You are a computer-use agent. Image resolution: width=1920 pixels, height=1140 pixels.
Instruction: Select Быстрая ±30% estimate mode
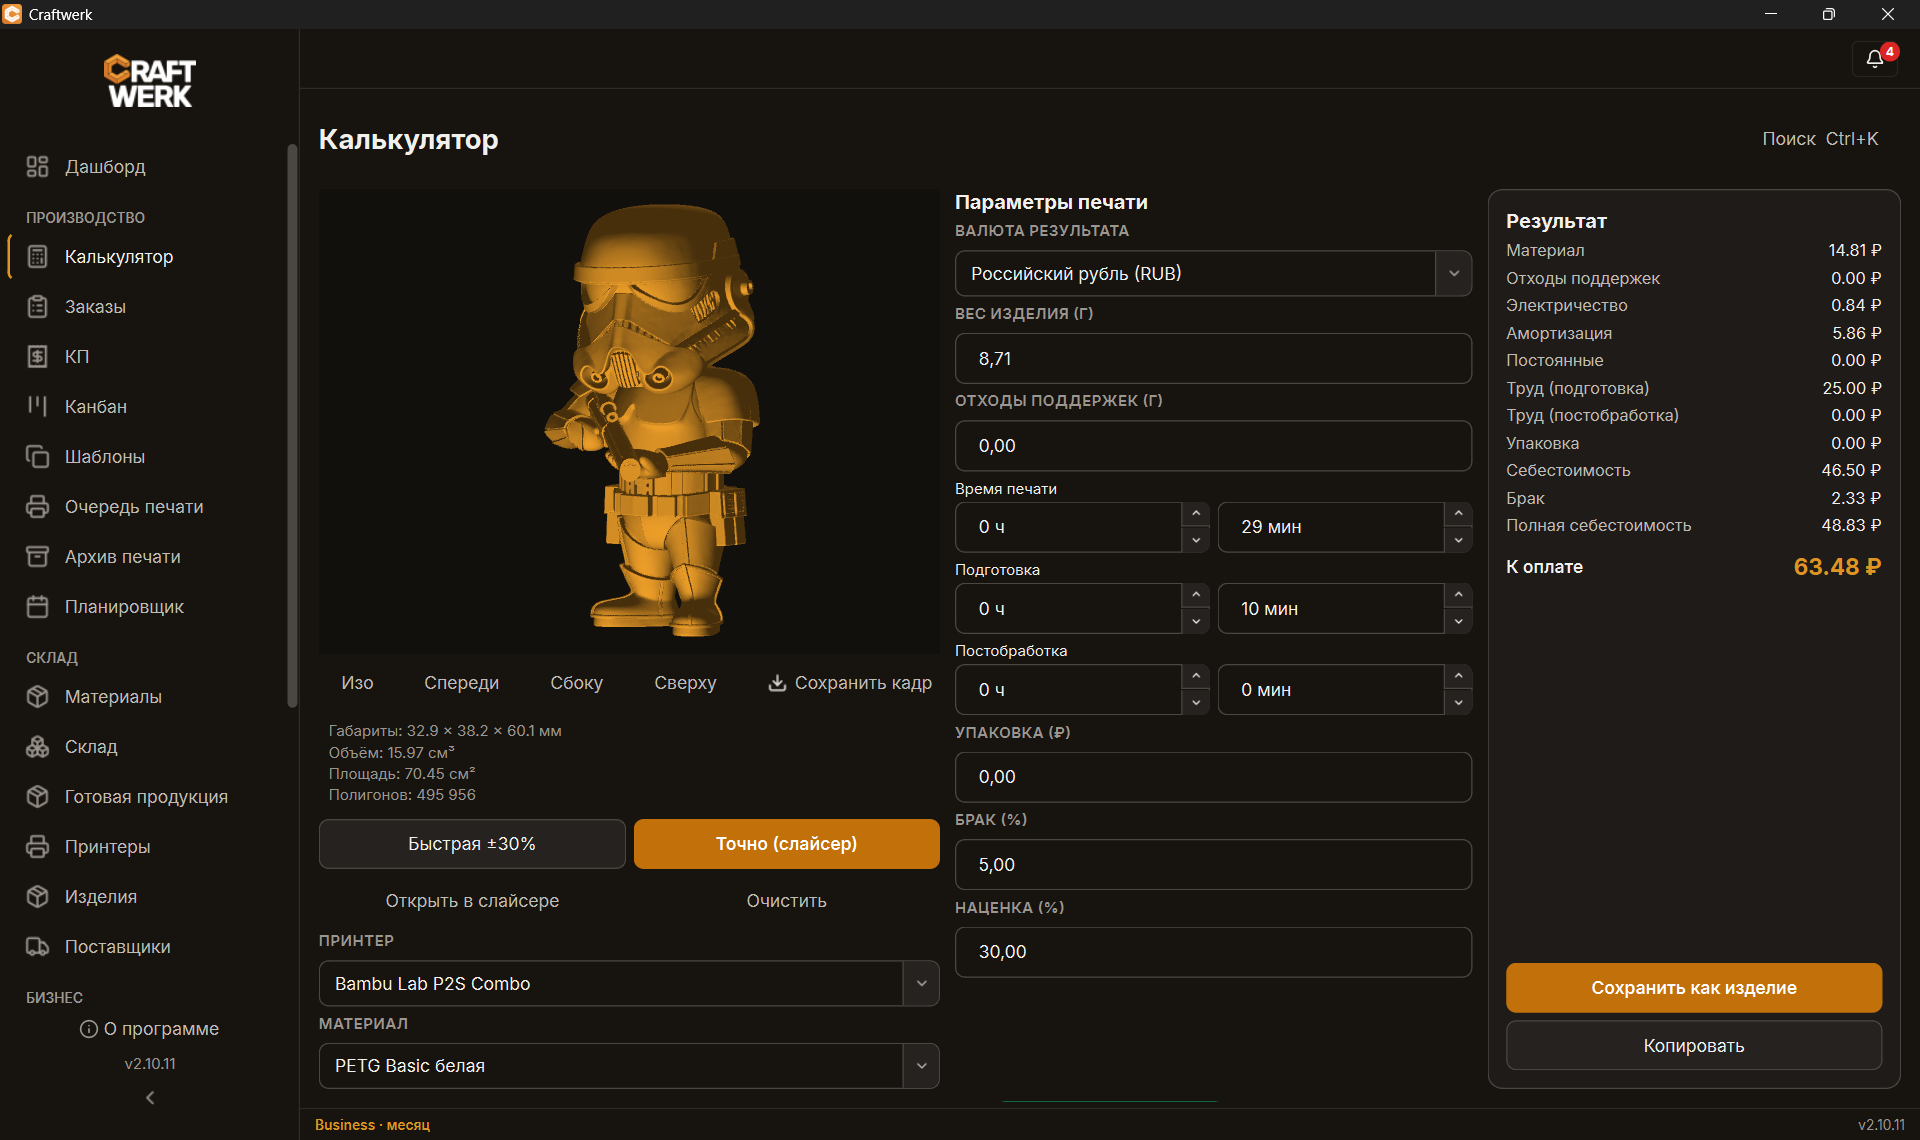(472, 844)
